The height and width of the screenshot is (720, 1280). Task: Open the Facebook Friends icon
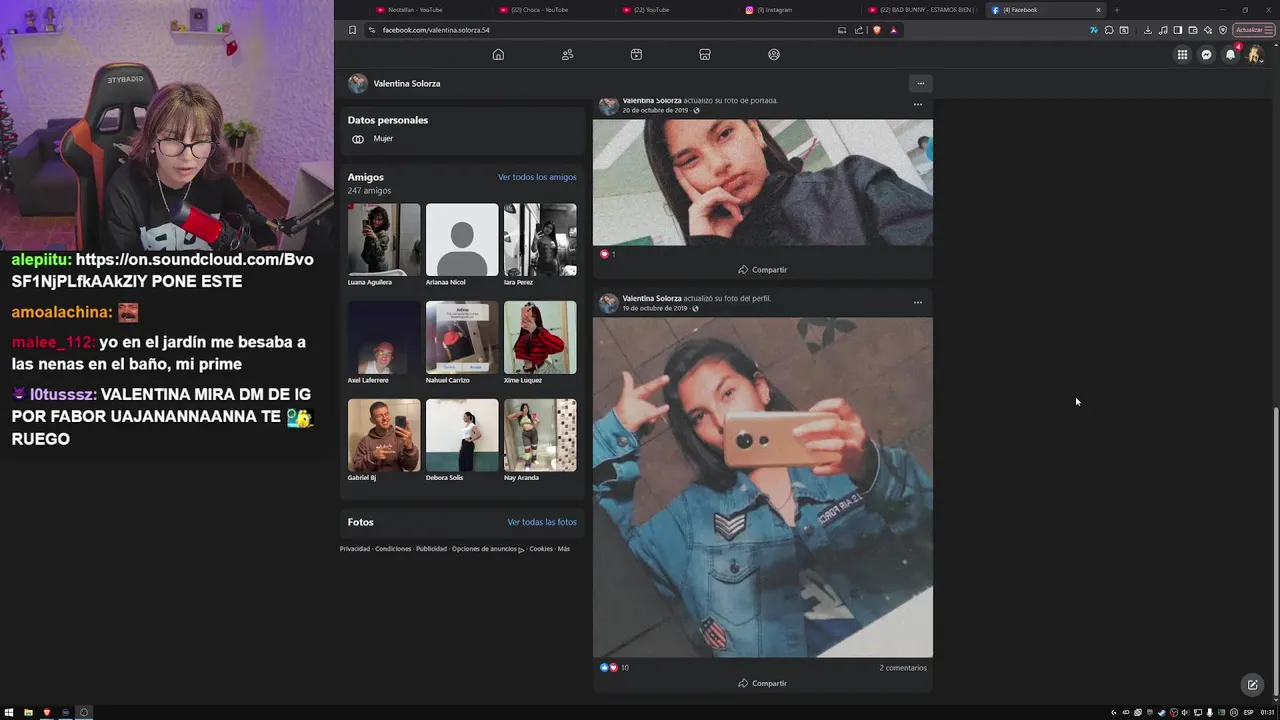567,54
